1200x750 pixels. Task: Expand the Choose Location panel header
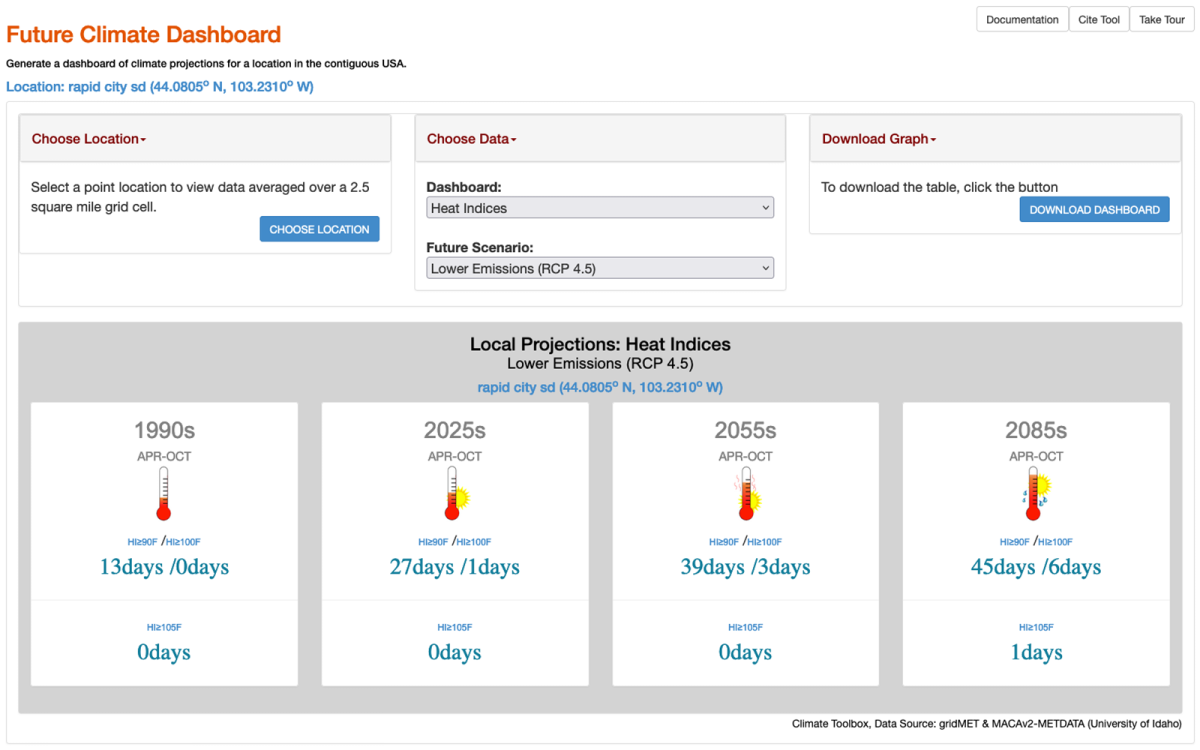pos(89,139)
